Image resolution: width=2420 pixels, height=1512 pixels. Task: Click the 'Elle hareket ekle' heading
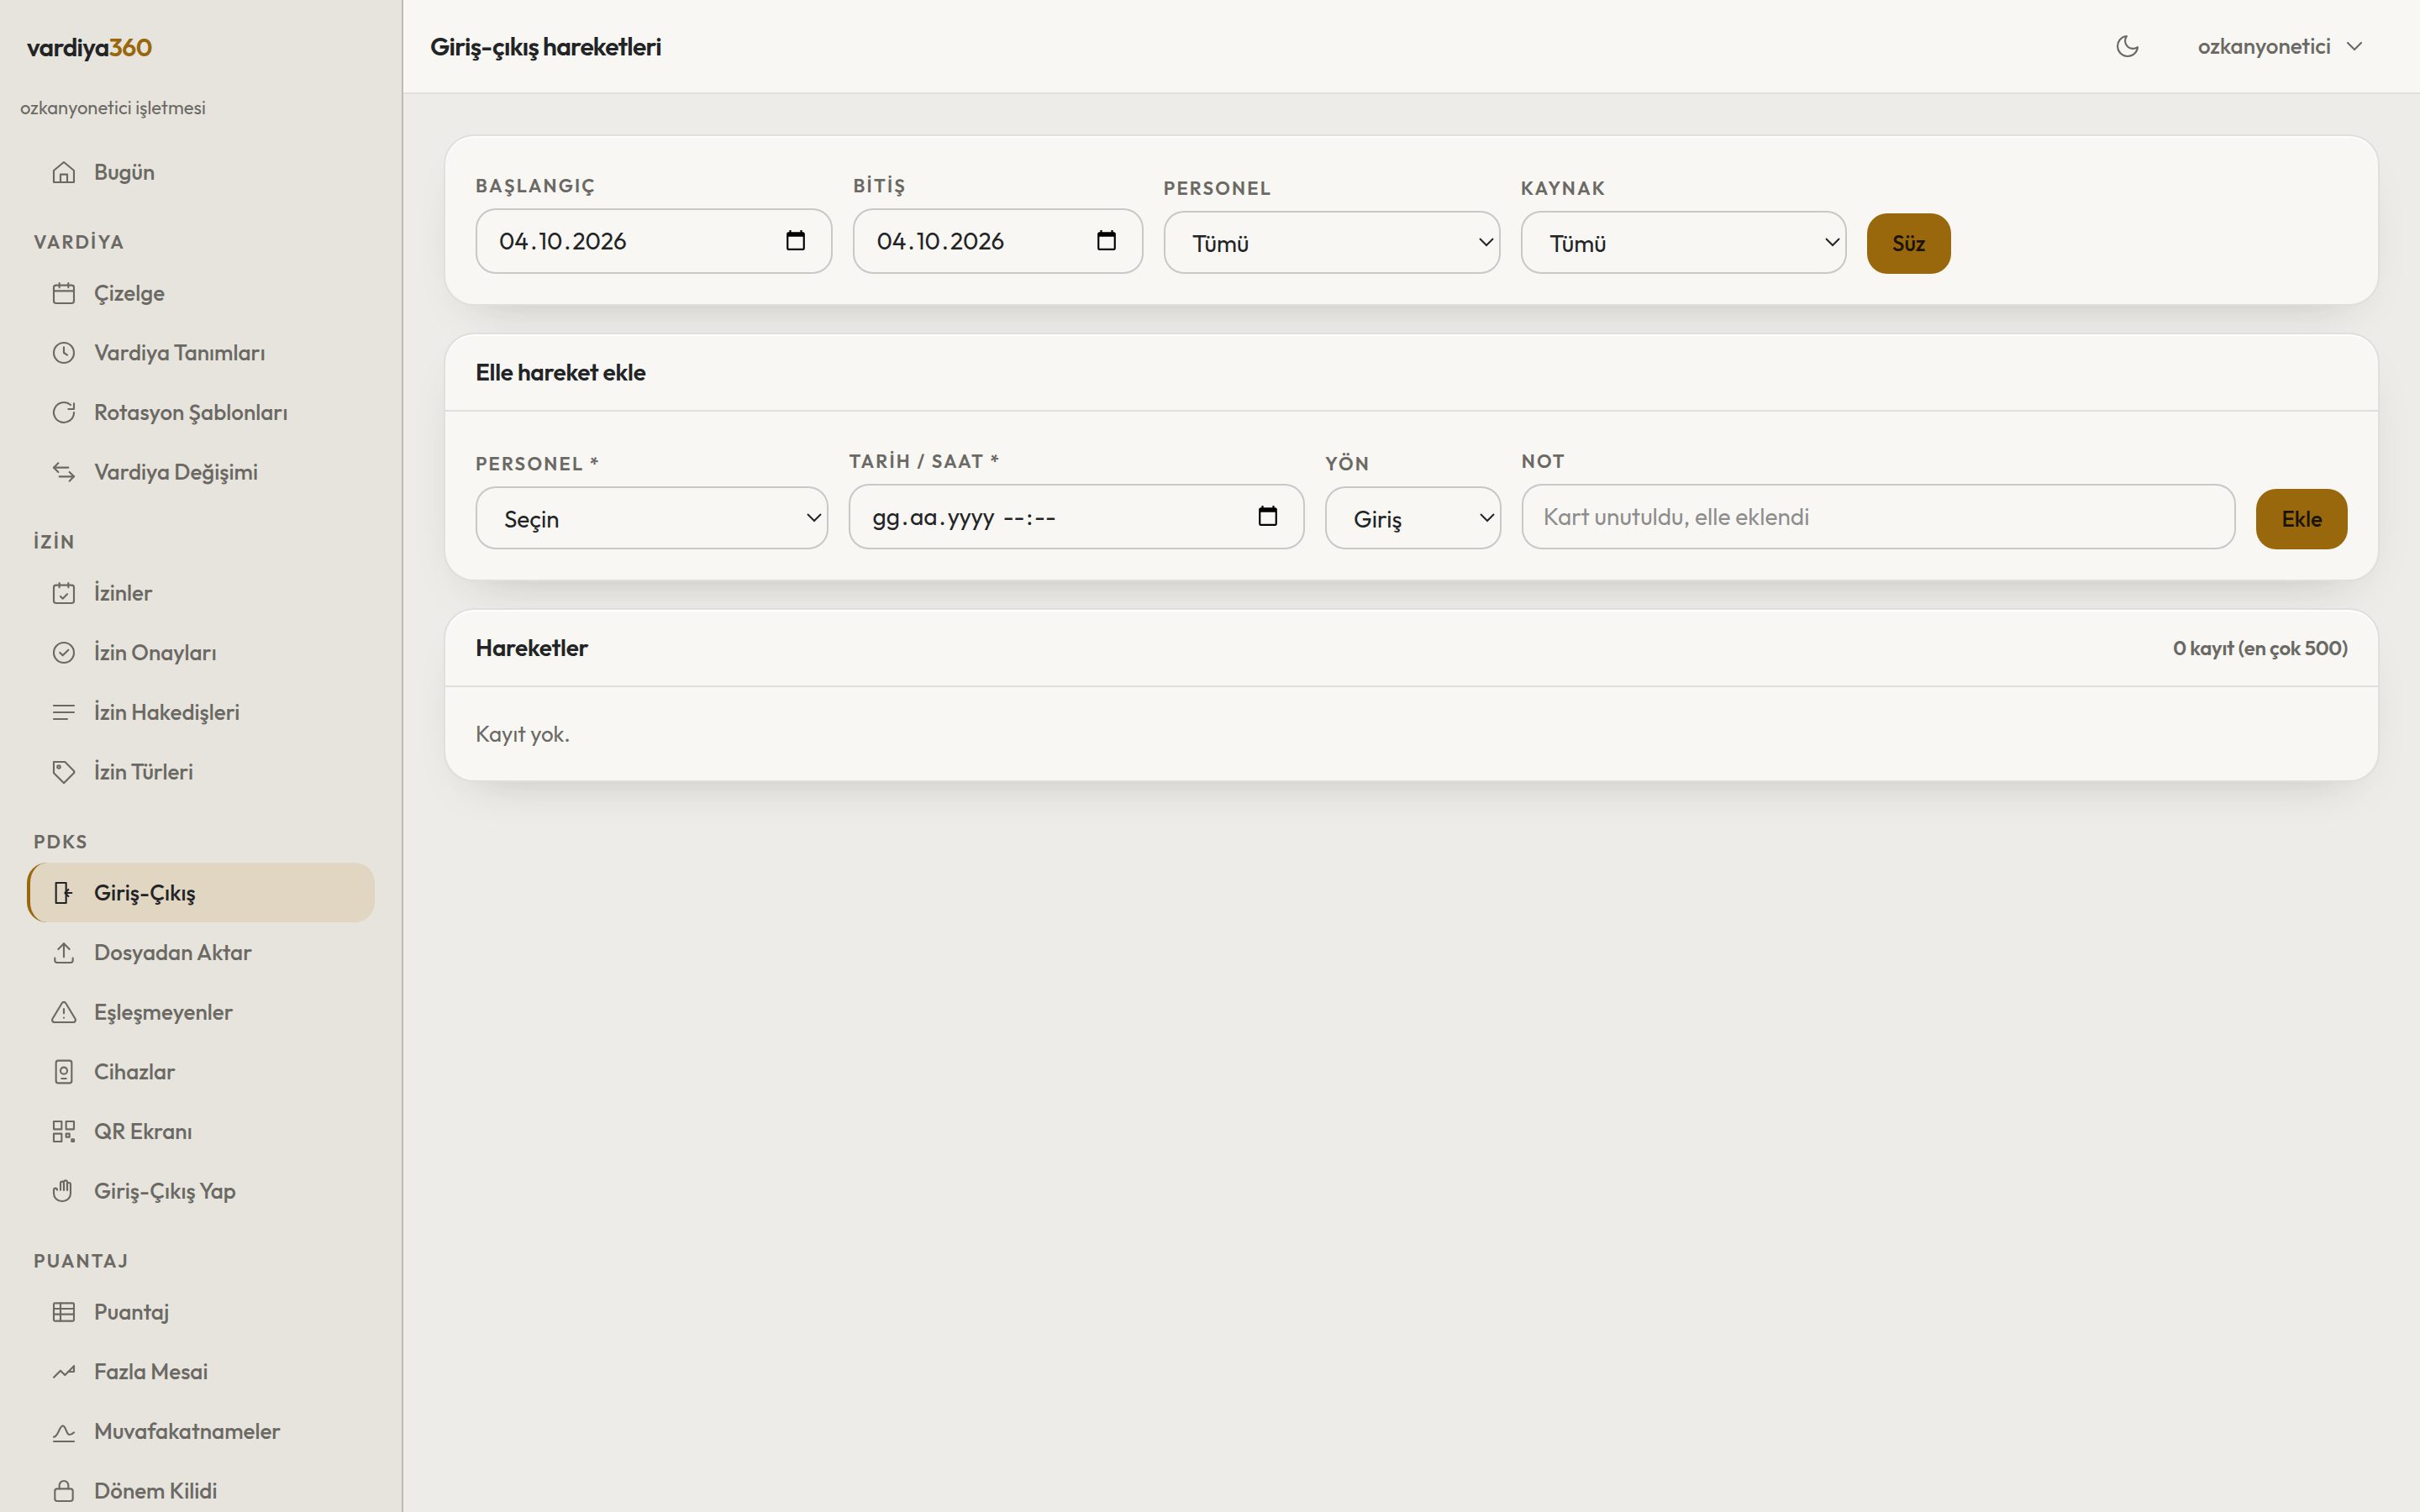(x=561, y=372)
